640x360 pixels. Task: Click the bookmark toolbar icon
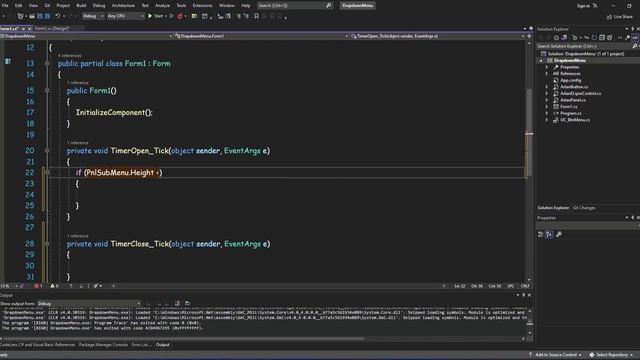click(256, 16)
